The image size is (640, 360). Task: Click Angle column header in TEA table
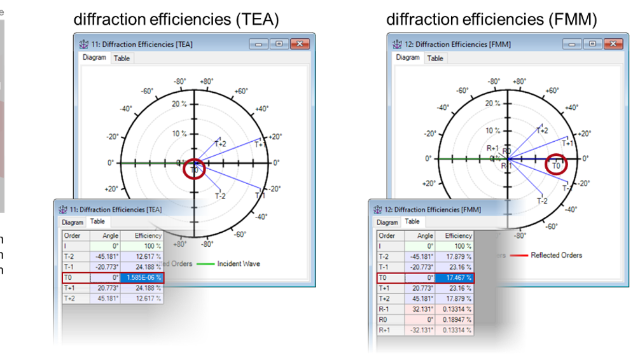105,236
